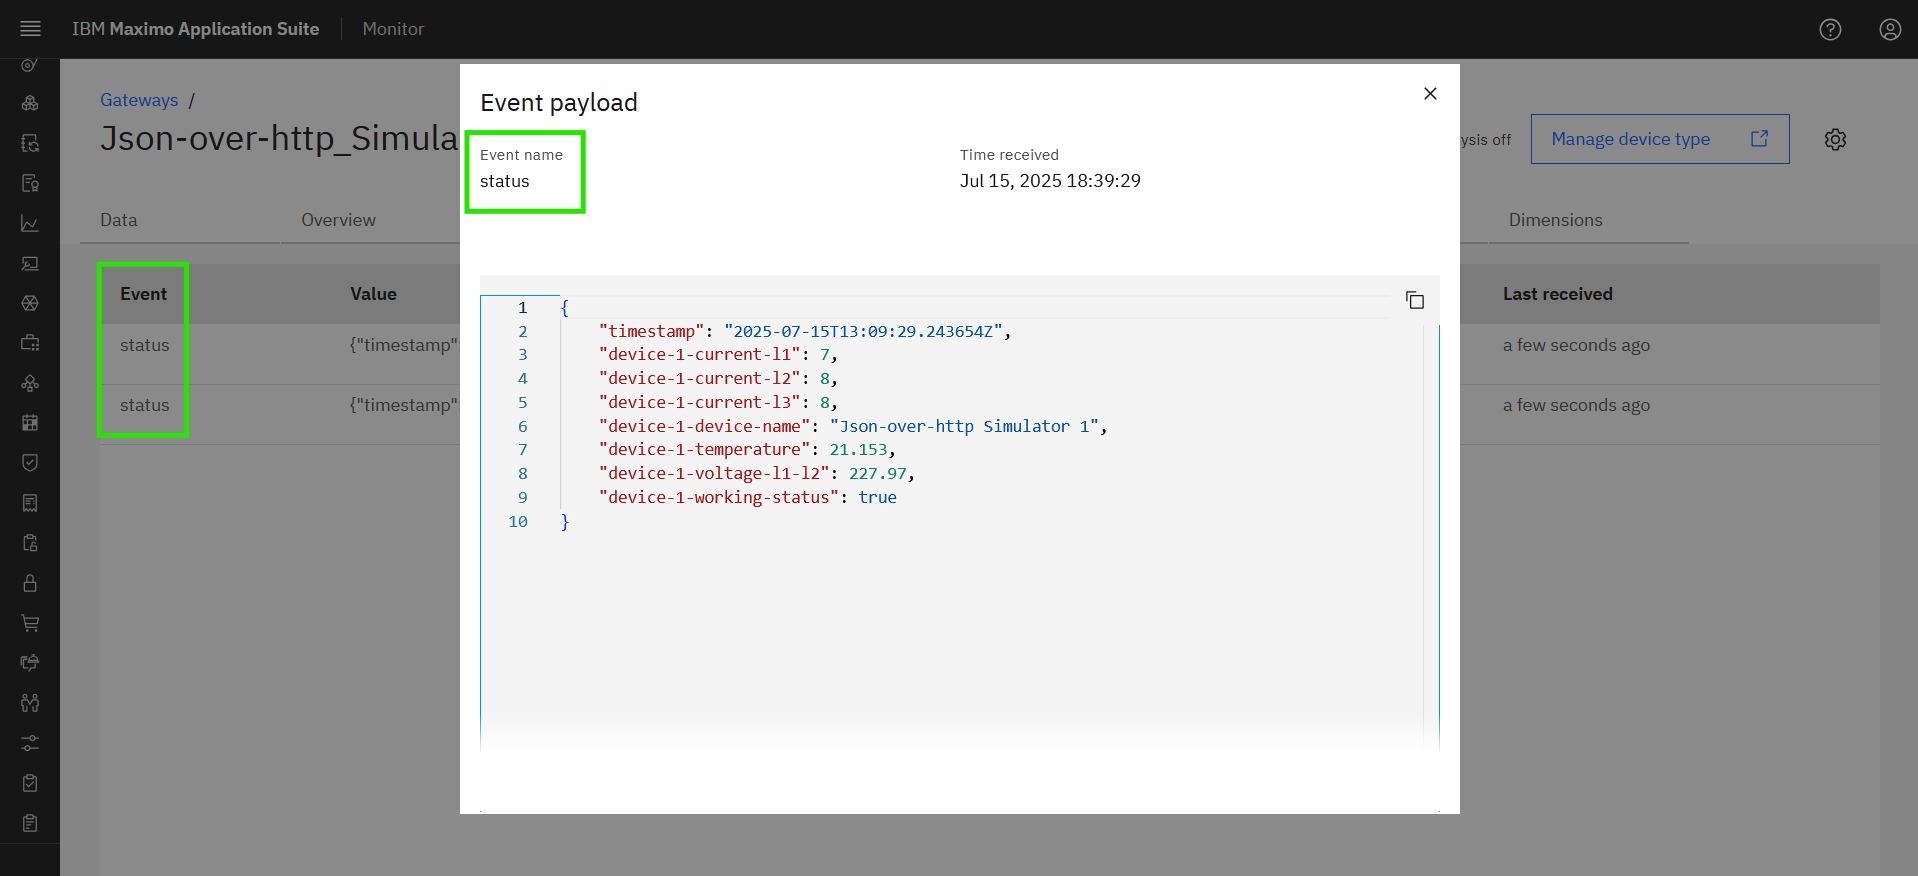Click the second row's timestamp value cell
The height and width of the screenshot is (876, 1918).
click(x=404, y=405)
